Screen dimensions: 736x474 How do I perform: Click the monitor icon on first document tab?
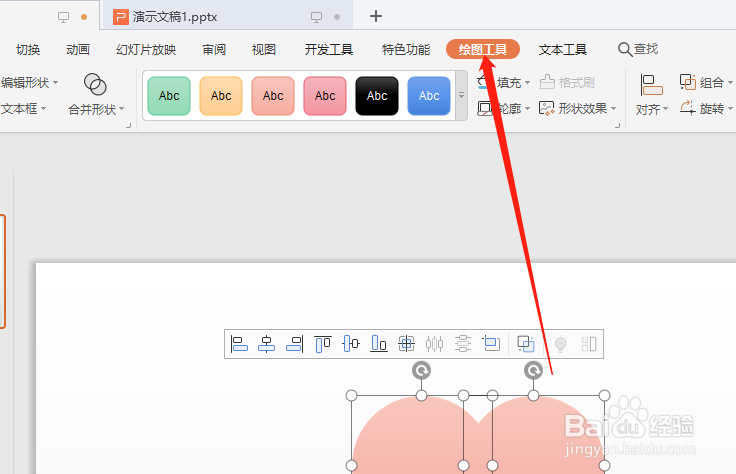pyautogui.click(x=63, y=17)
